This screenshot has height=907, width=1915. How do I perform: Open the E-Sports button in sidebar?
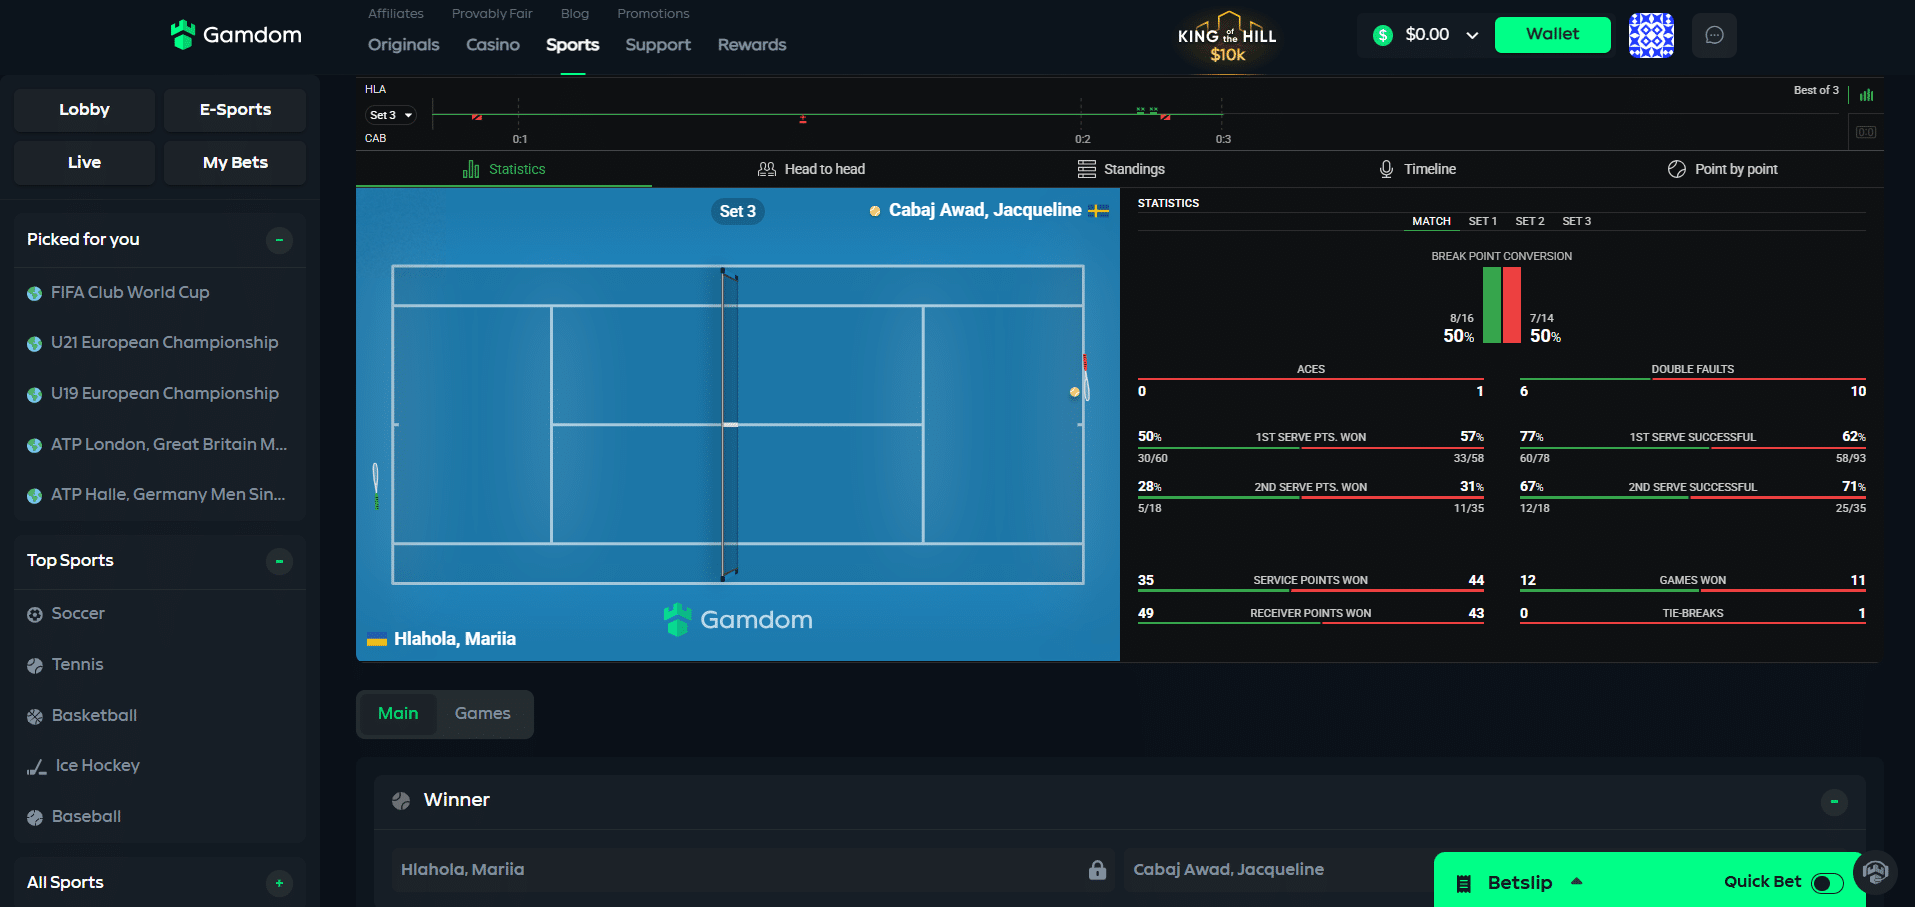[x=235, y=110]
